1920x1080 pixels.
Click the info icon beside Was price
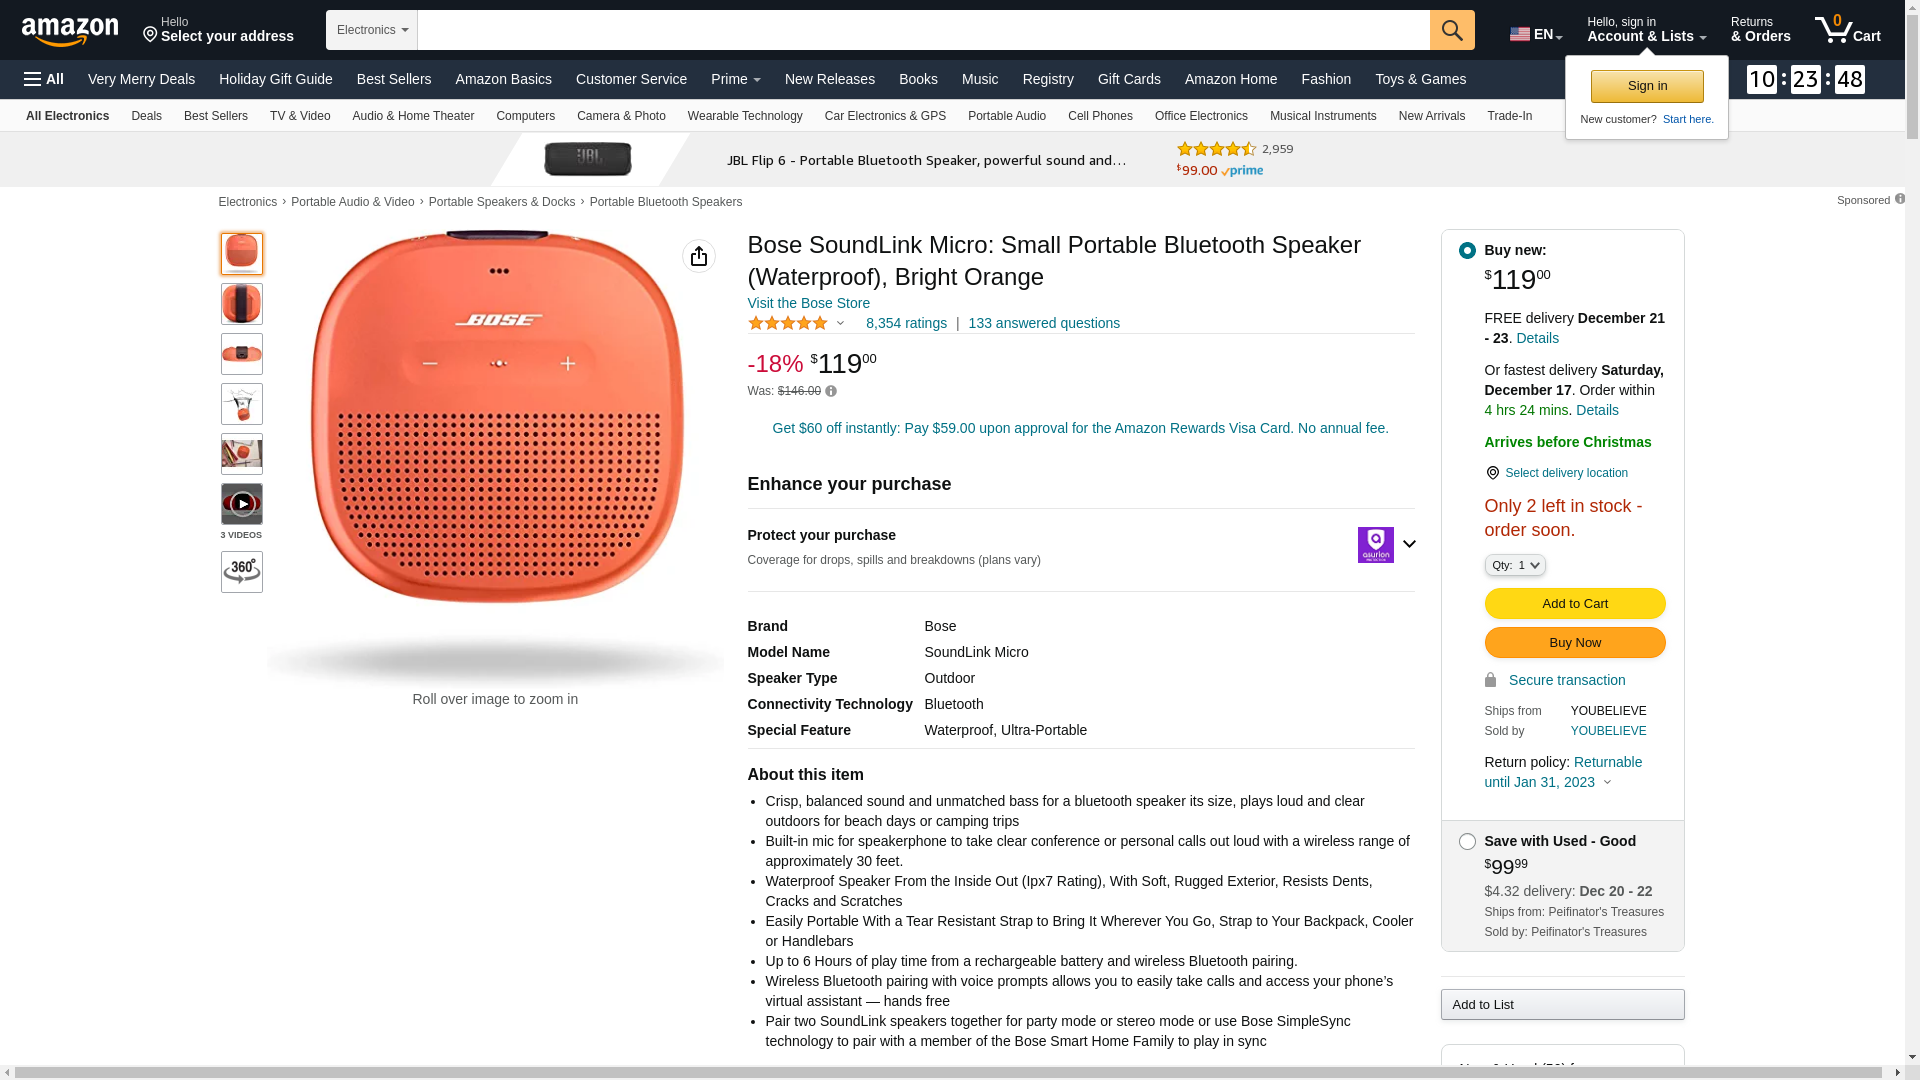pyautogui.click(x=831, y=392)
